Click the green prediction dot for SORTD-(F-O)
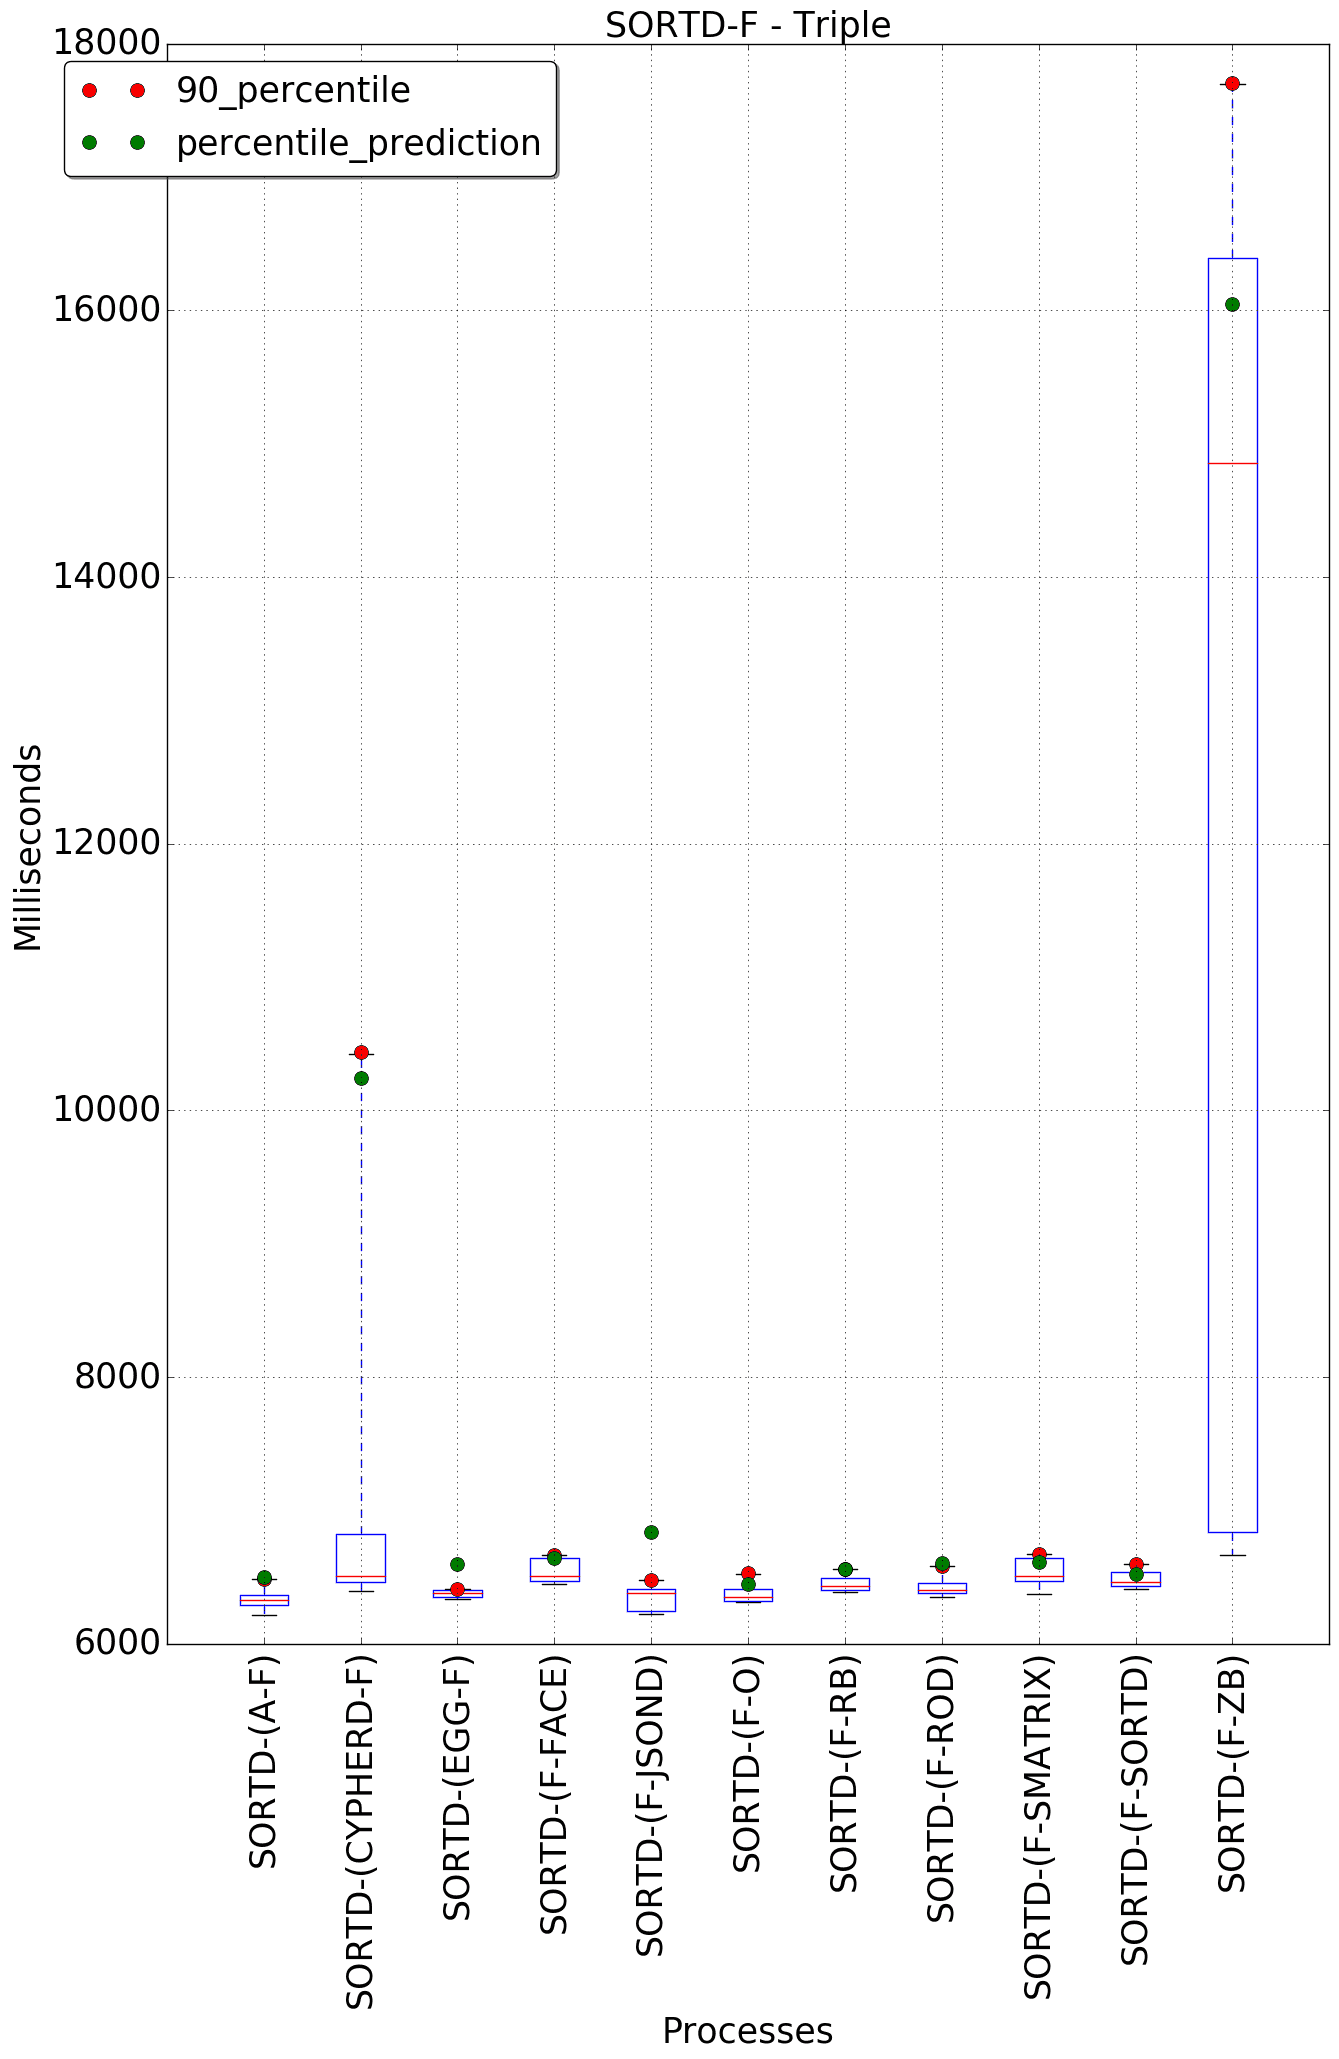The width and height of the screenshot is (1339, 2059). click(x=748, y=1584)
